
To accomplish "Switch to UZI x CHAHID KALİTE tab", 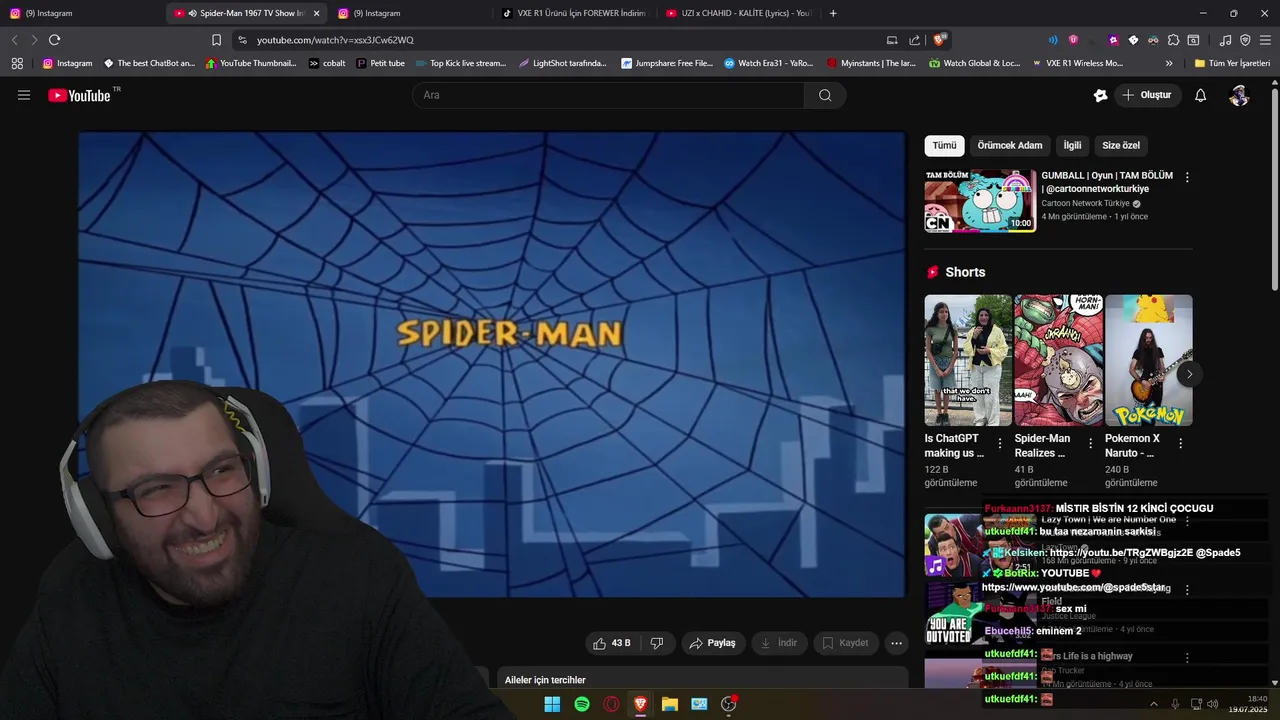I will [x=740, y=13].
